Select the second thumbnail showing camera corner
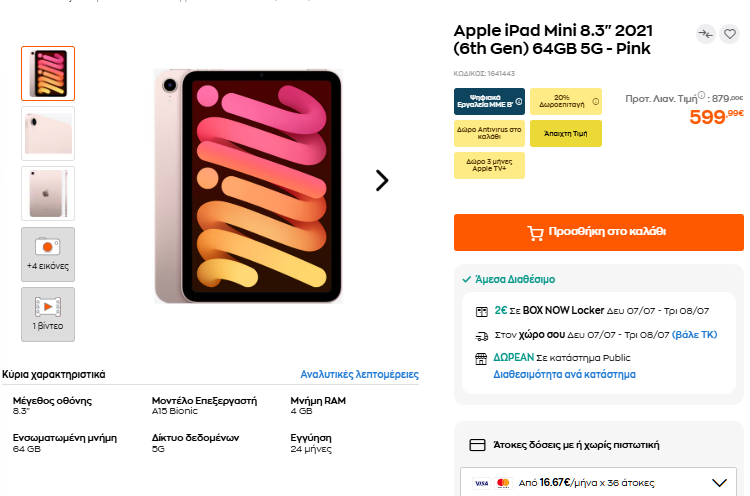750x496 pixels. (48, 133)
